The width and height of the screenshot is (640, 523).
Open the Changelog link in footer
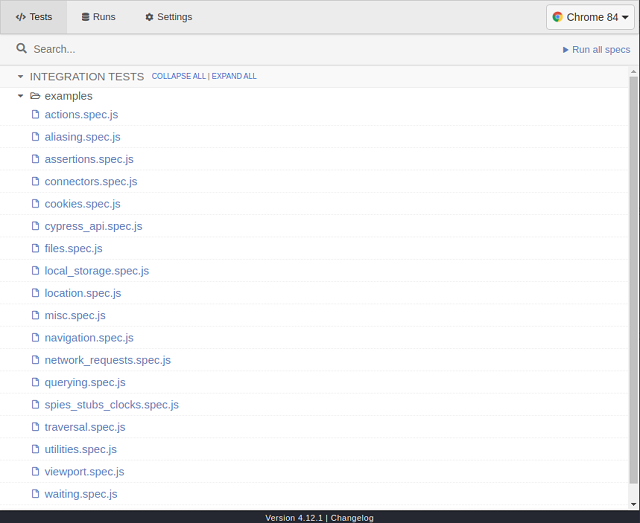(x=352, y=518)
